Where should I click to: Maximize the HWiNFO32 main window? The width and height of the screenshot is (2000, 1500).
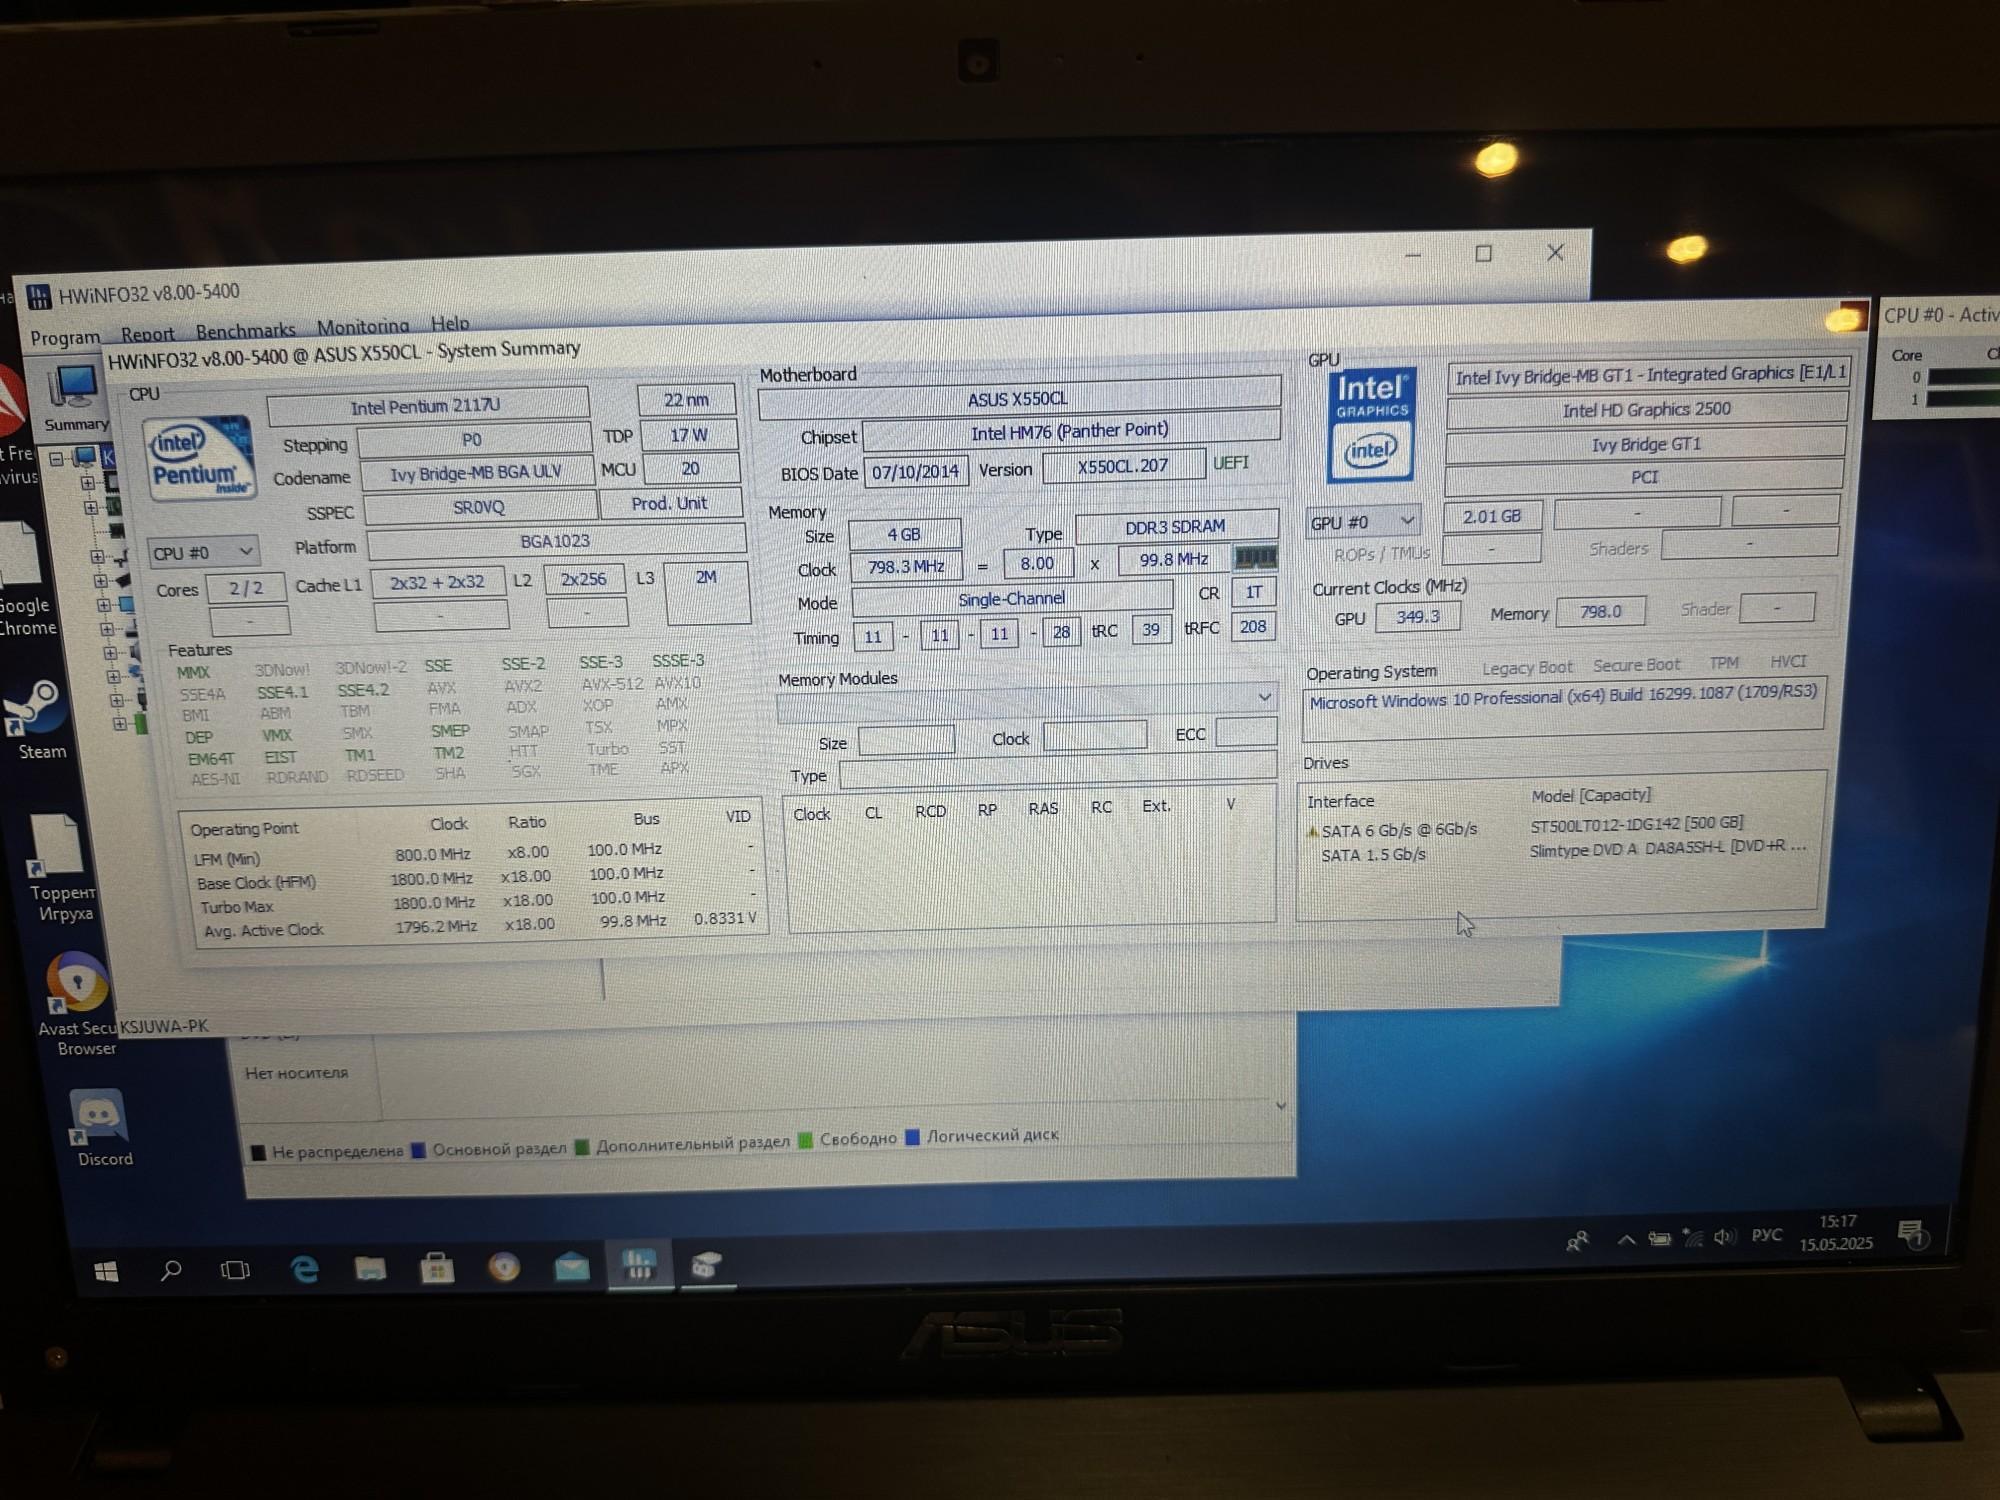(x=1484, y=254)
